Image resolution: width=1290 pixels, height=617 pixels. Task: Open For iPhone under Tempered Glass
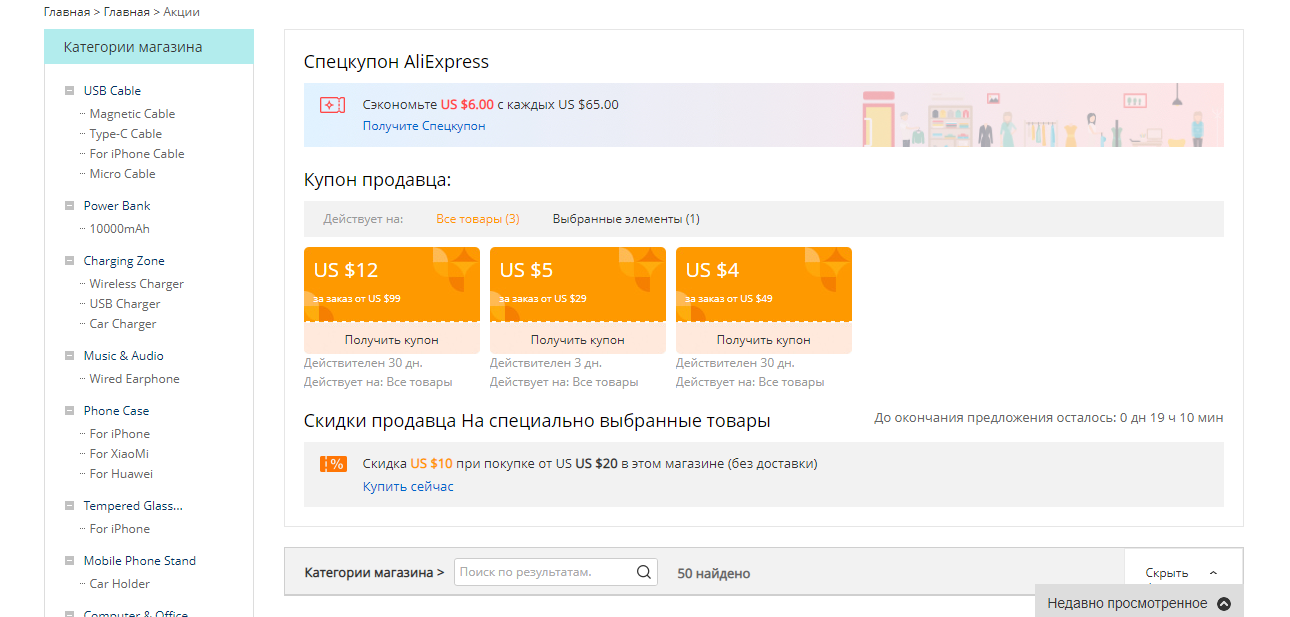tap(120, 529)
